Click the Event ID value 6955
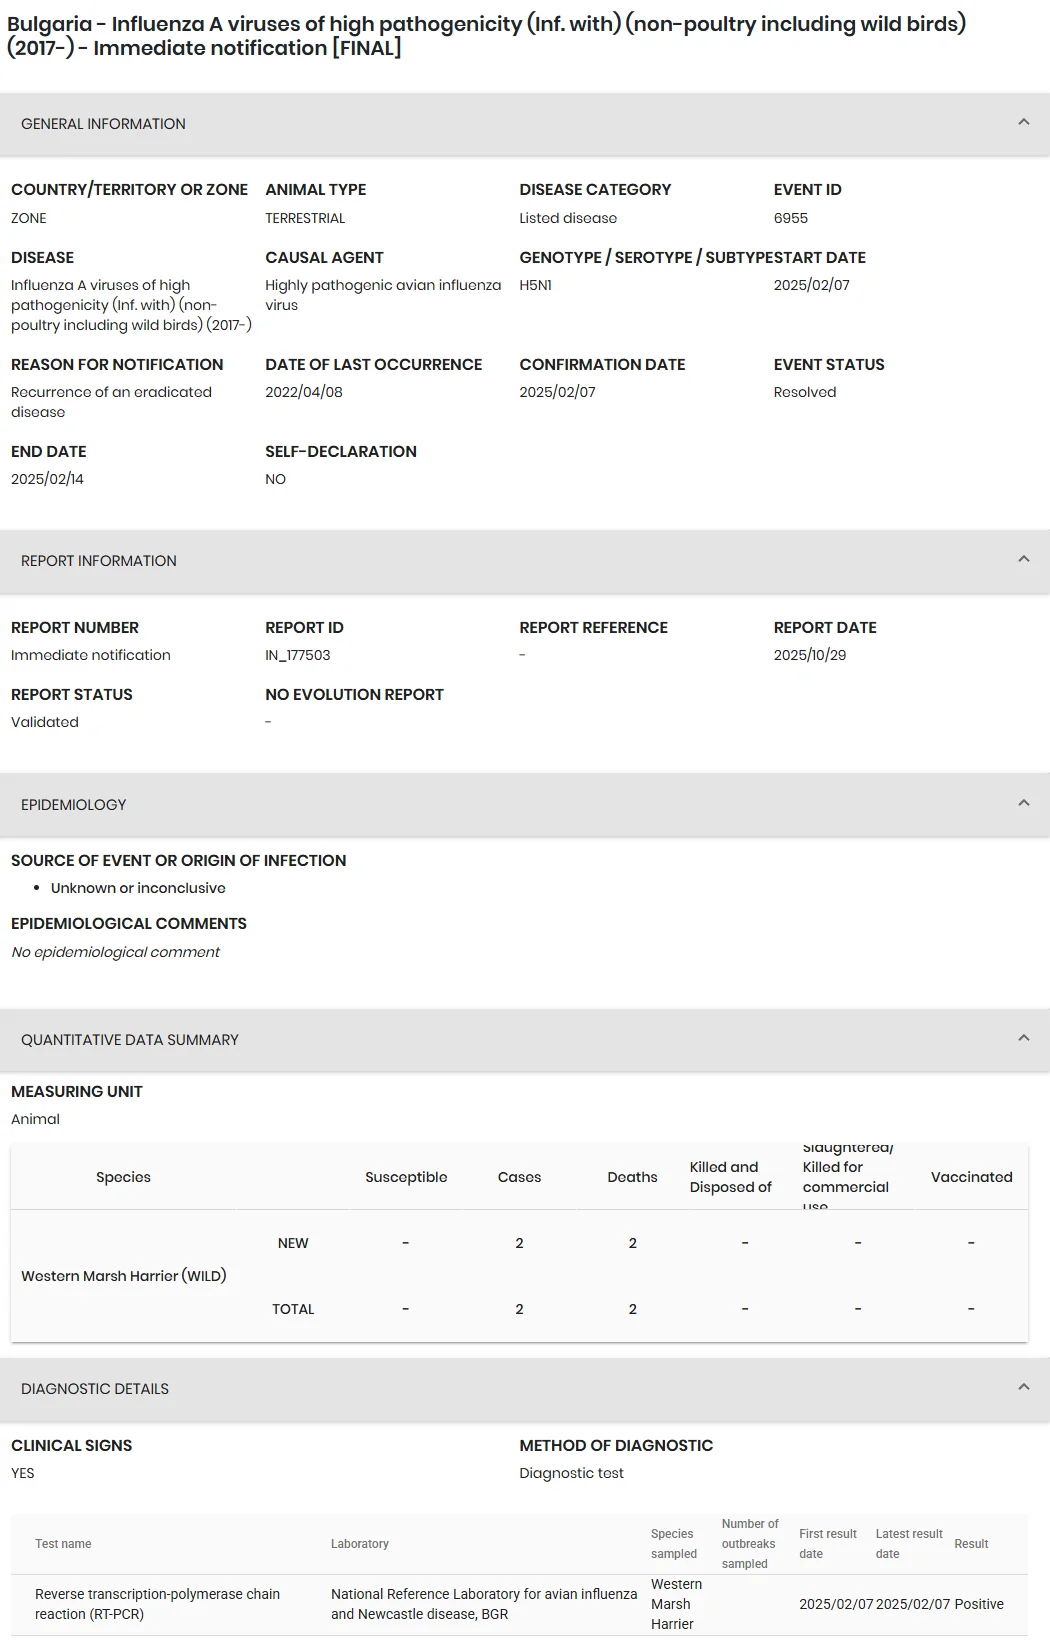Screen dimensions: 1050x1641 (790, 218)
